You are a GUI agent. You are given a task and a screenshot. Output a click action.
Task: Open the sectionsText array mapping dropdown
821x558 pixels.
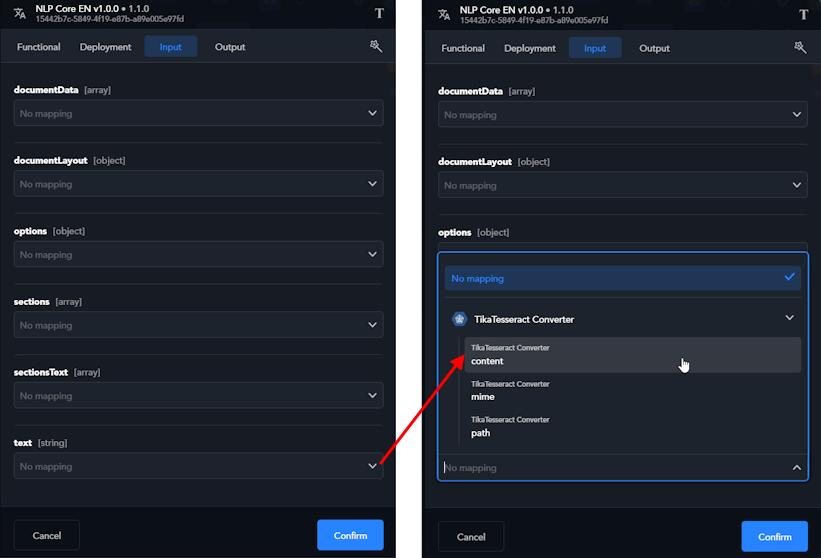[198, 396]
